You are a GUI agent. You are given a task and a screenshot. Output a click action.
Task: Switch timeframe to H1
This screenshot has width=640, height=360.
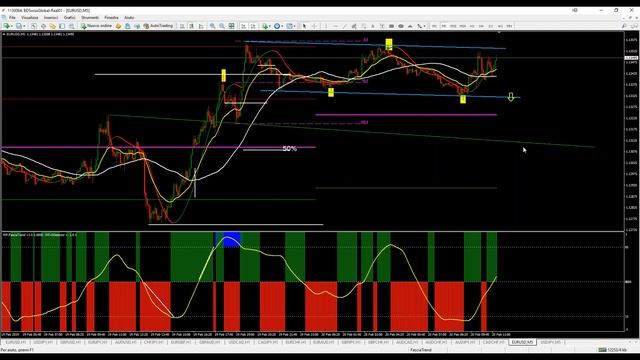[472, 26]
